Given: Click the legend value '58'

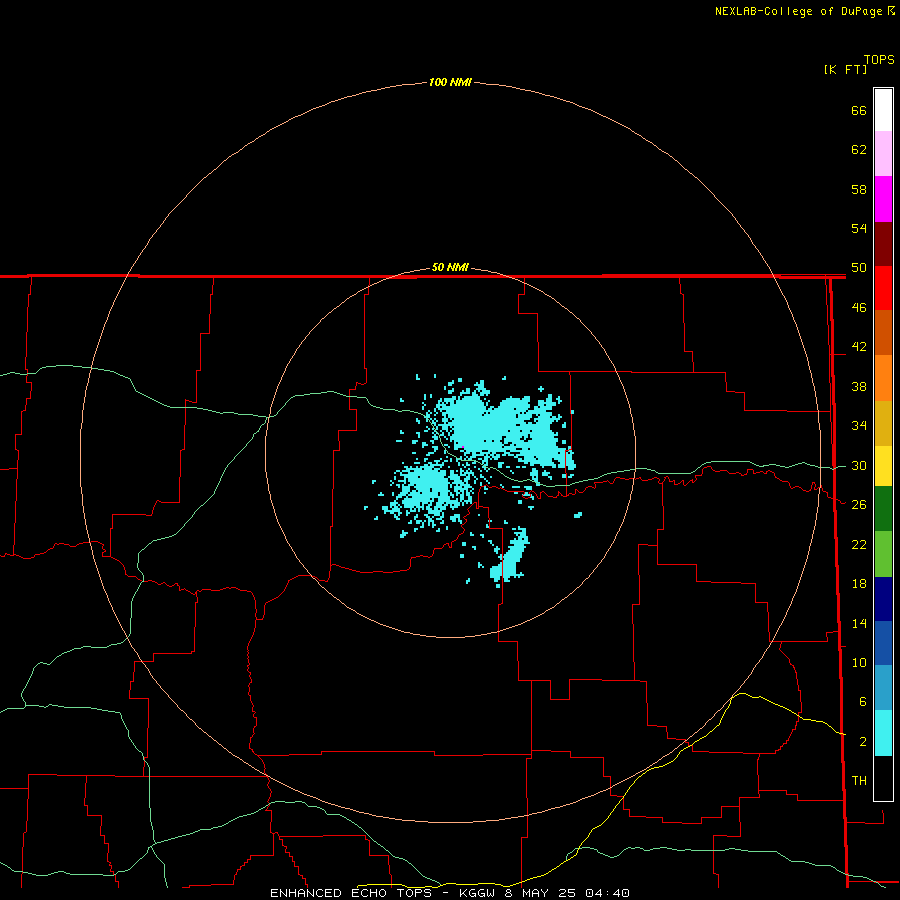Looking at the screenshot, I should [859, 189].
